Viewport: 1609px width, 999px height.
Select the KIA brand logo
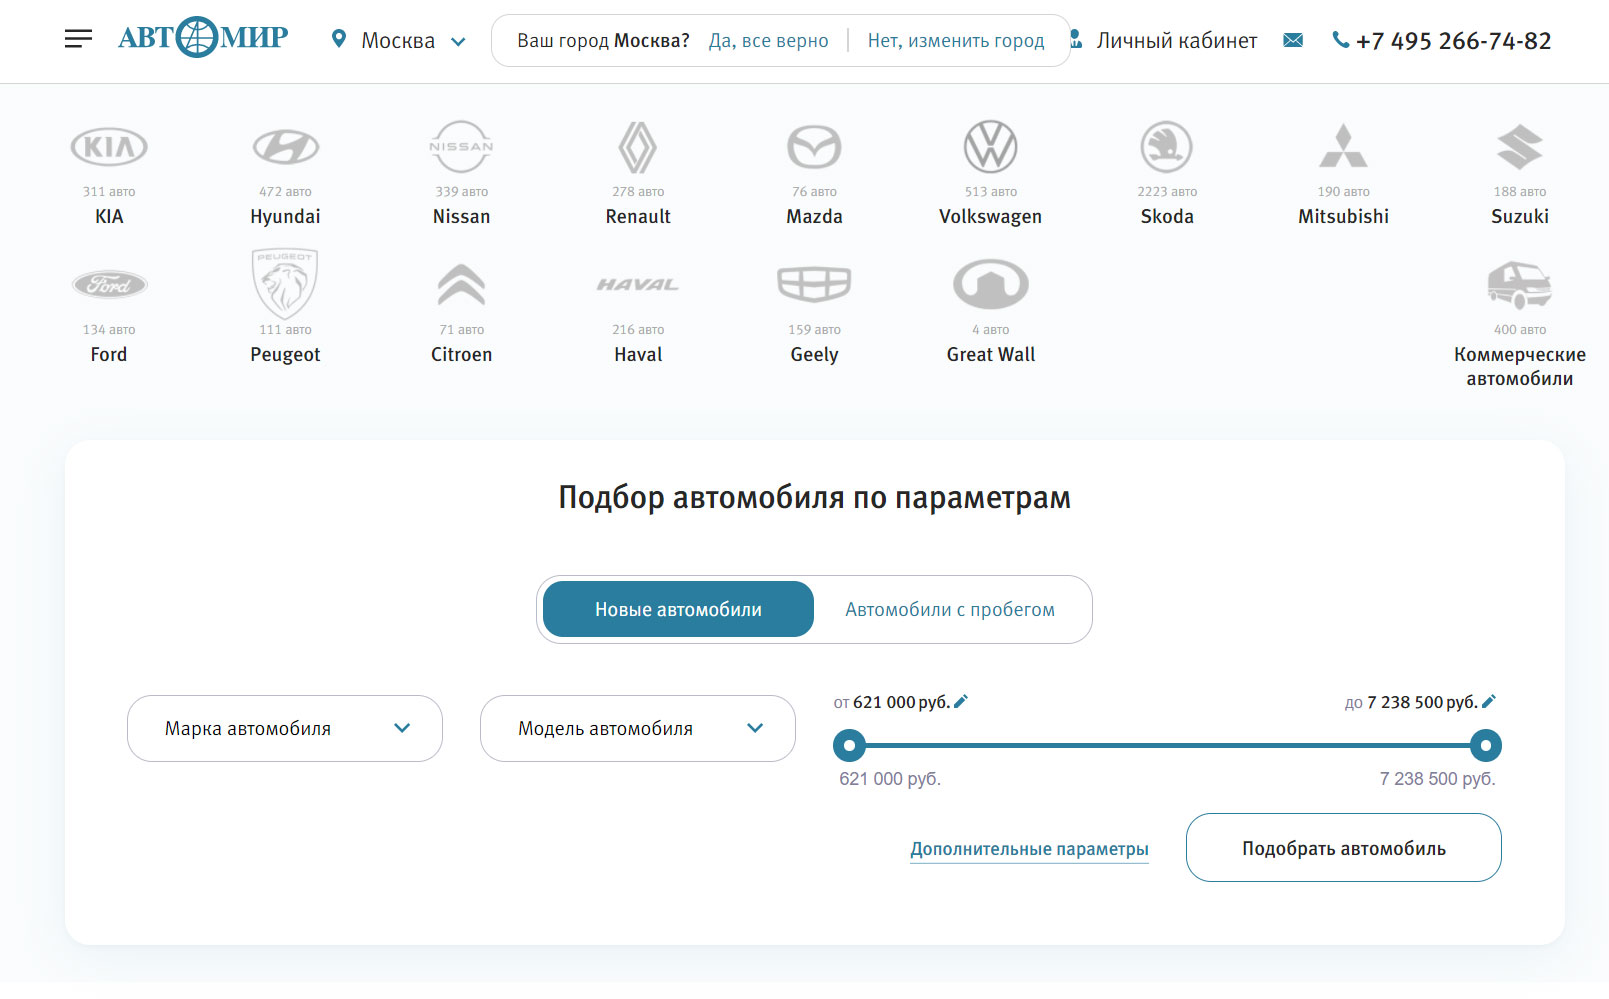tap(109, 147)
